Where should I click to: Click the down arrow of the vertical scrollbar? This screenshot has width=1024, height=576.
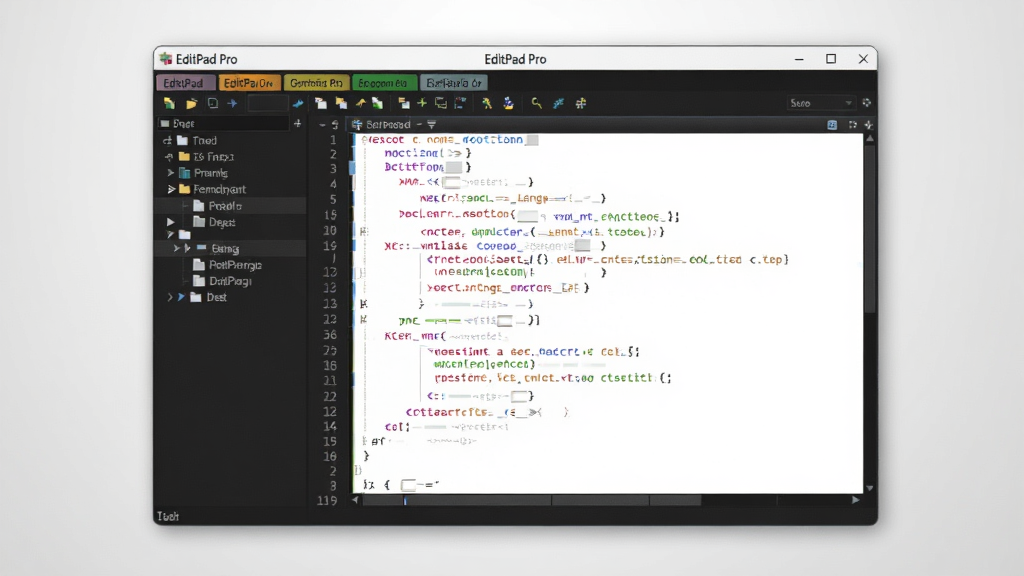tap(870, 488)
